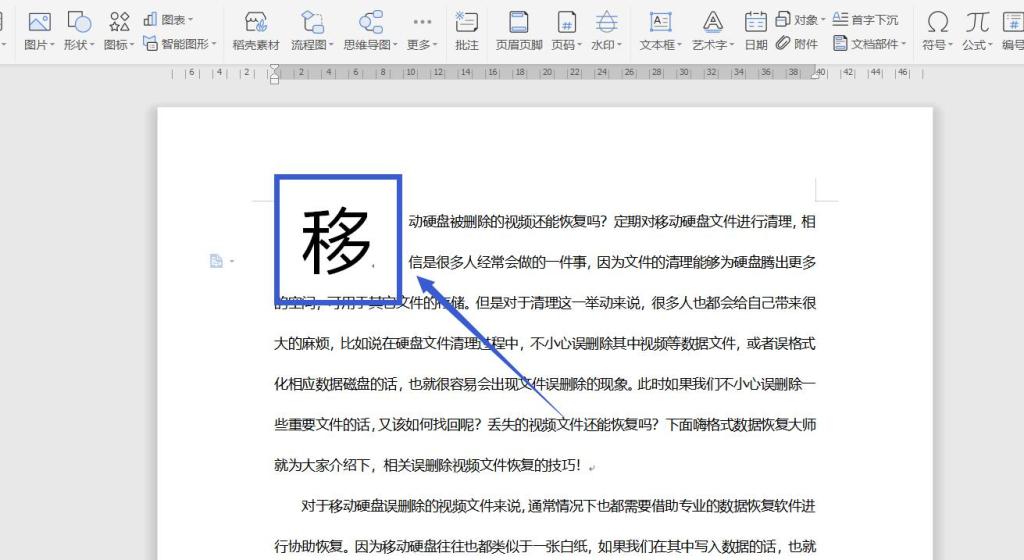The width and height of the screenshot is (1024, 560).
Task: Click the 文档部件 document parts icon
Action: pyautogui.click(x=840, y=44)
